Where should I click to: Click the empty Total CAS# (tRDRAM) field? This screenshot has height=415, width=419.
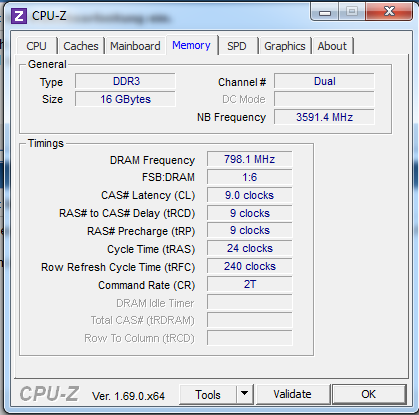point(250,320)
